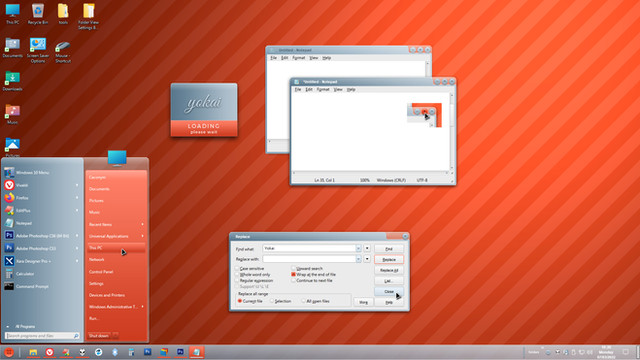The width and height of the screenshot is (640, 360).
Task: Select Current file replace range
Action: click(250, 301)
